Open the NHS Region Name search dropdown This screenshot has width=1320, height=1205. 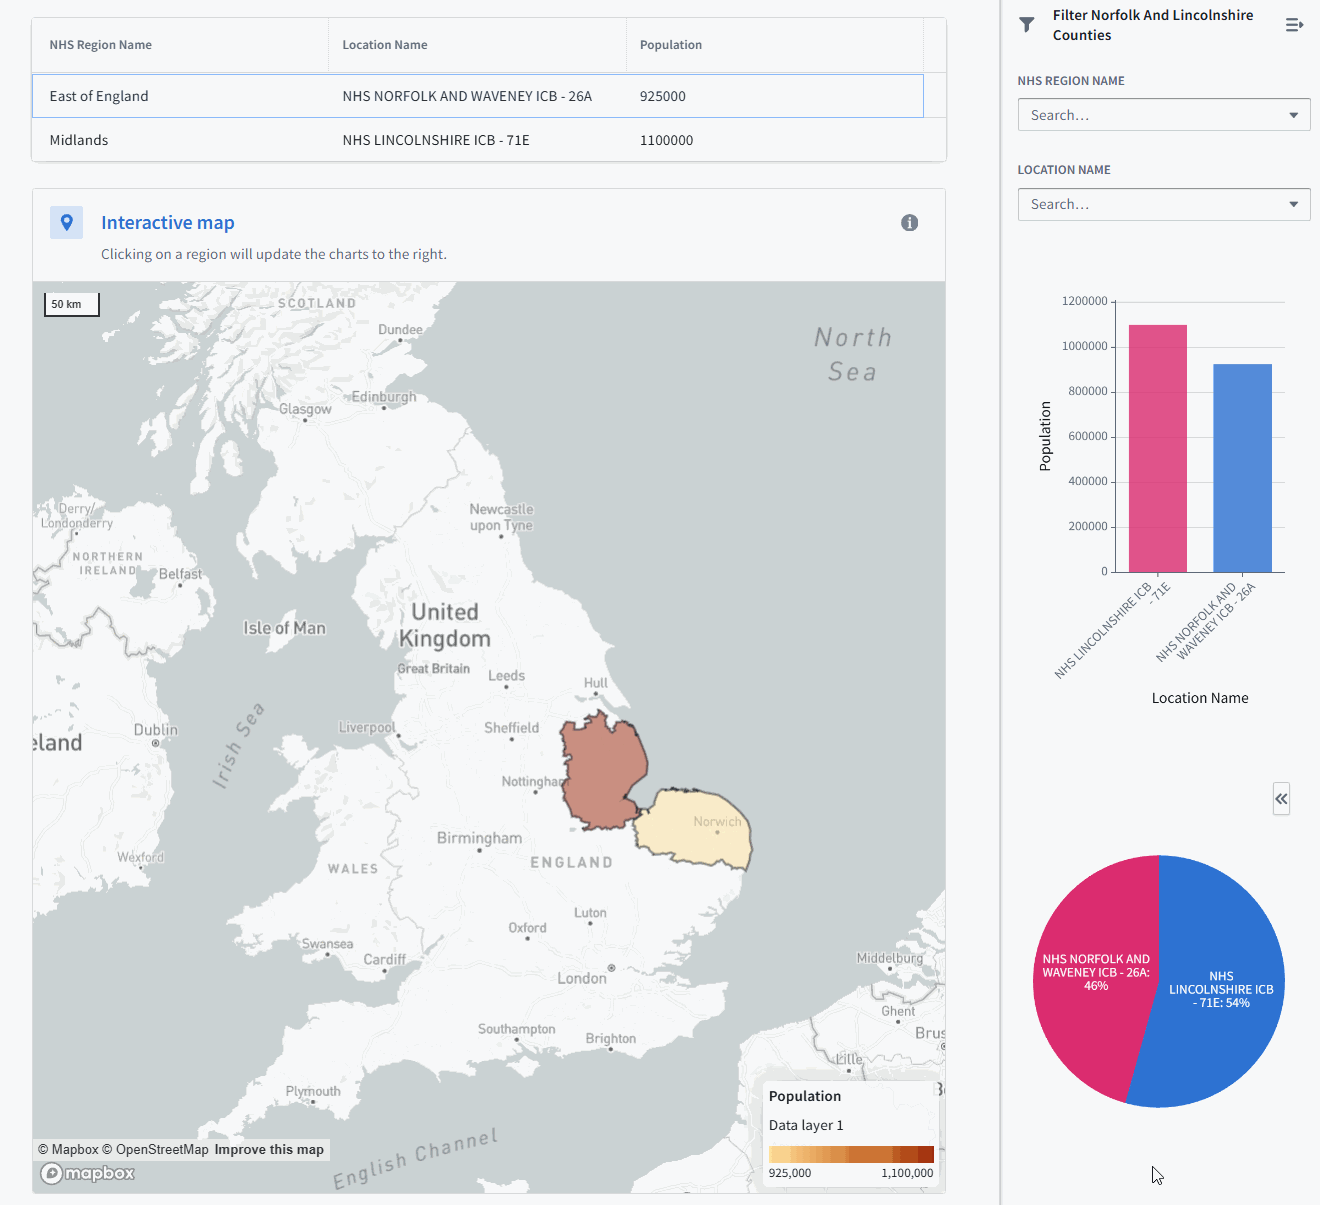click(1163, 114)
